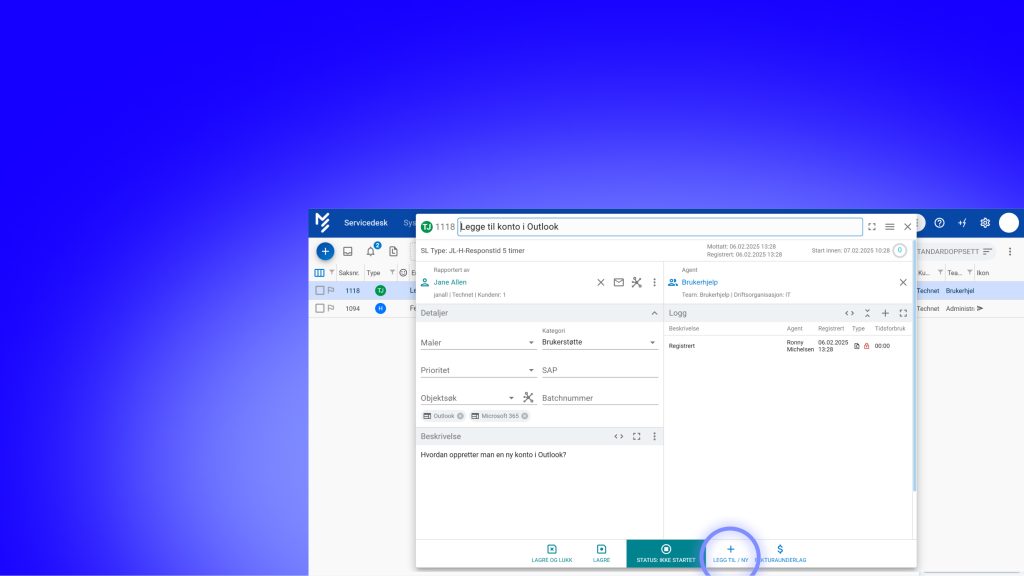1024x576 pixels.
Task: Open the user avatar in top bar
Action: point(1009,223)
